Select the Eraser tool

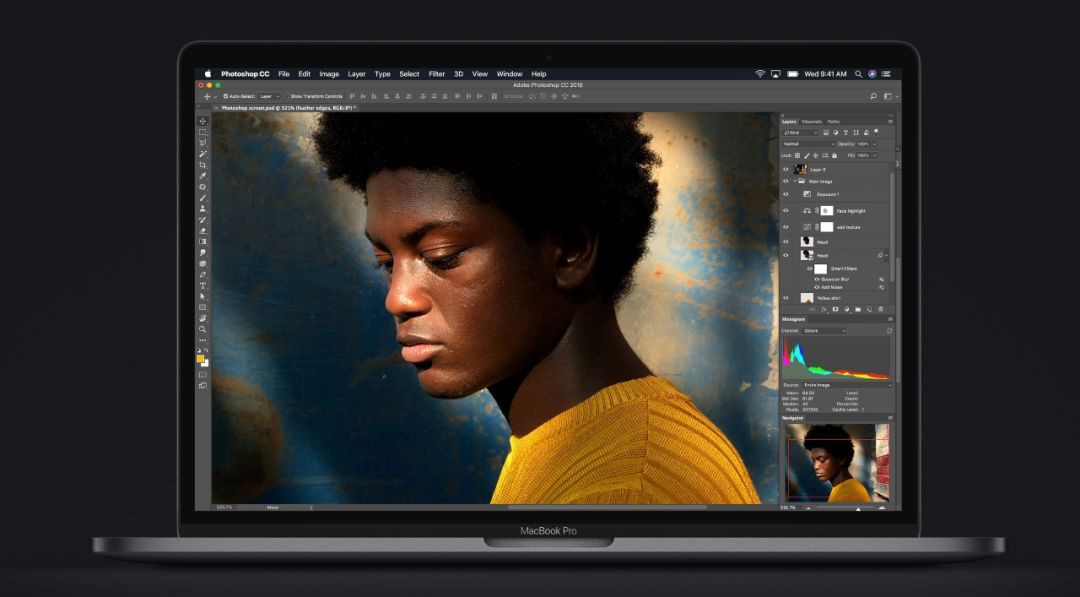coord(202,231)
